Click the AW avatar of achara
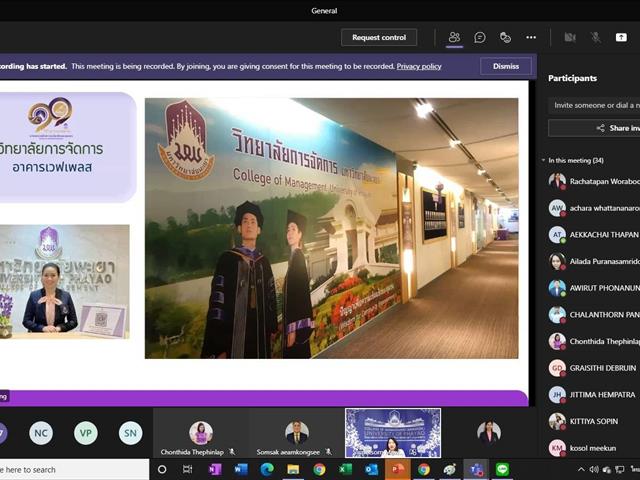 pyautogui.click(x=557, y=208)
